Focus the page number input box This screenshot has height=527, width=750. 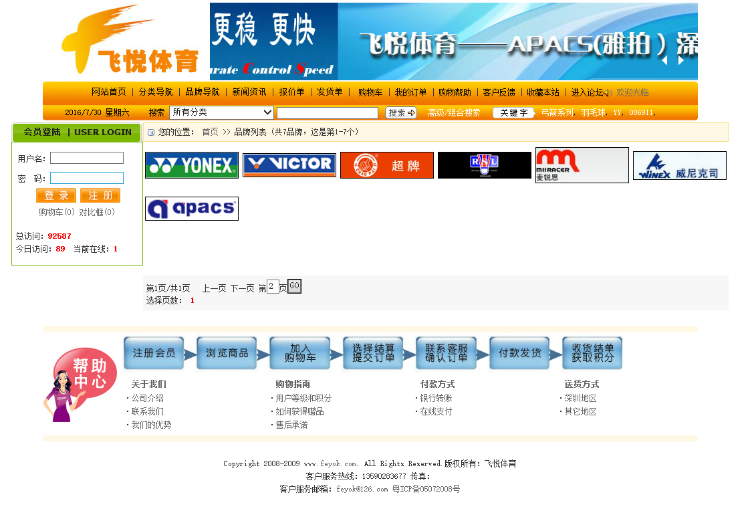tap(273, 286)
